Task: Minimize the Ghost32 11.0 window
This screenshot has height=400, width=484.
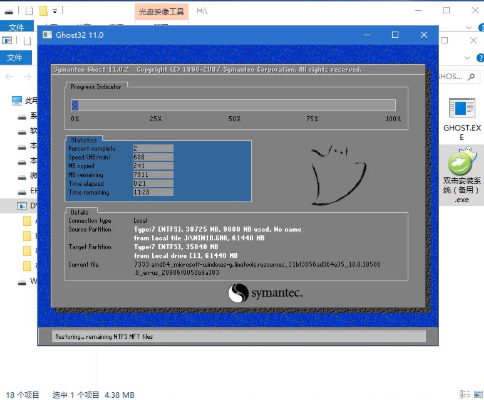Action: (x=367, y=35)
